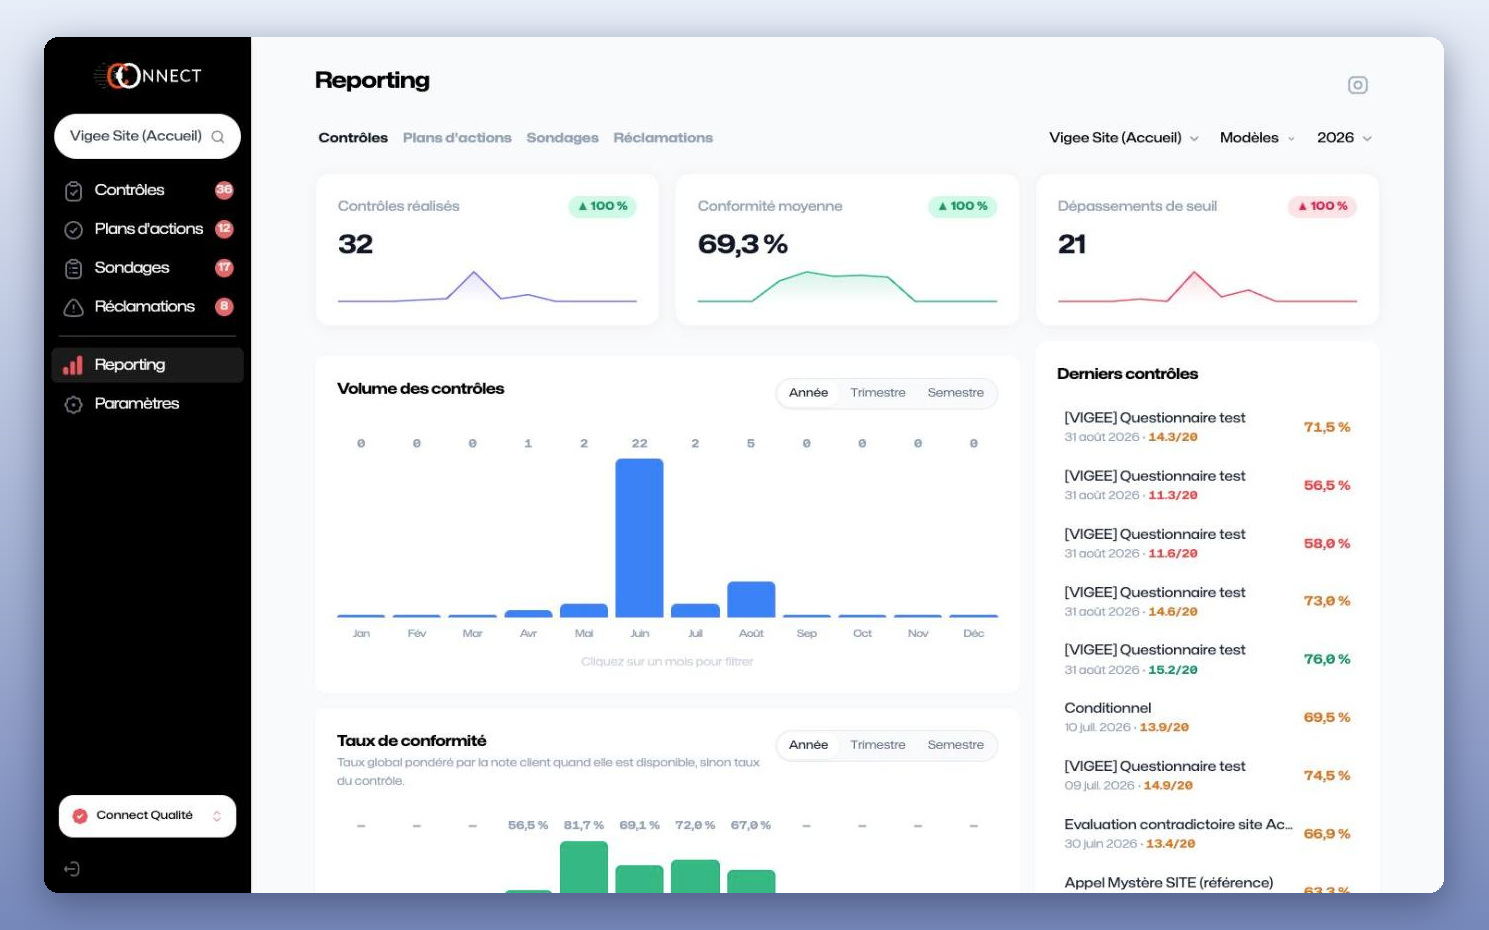
Task: Click the Juin bar in volume chart
Action: pos(639,538)
